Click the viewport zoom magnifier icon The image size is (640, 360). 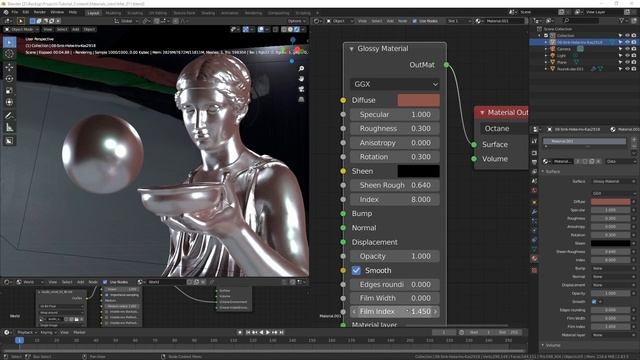[301, 69]
